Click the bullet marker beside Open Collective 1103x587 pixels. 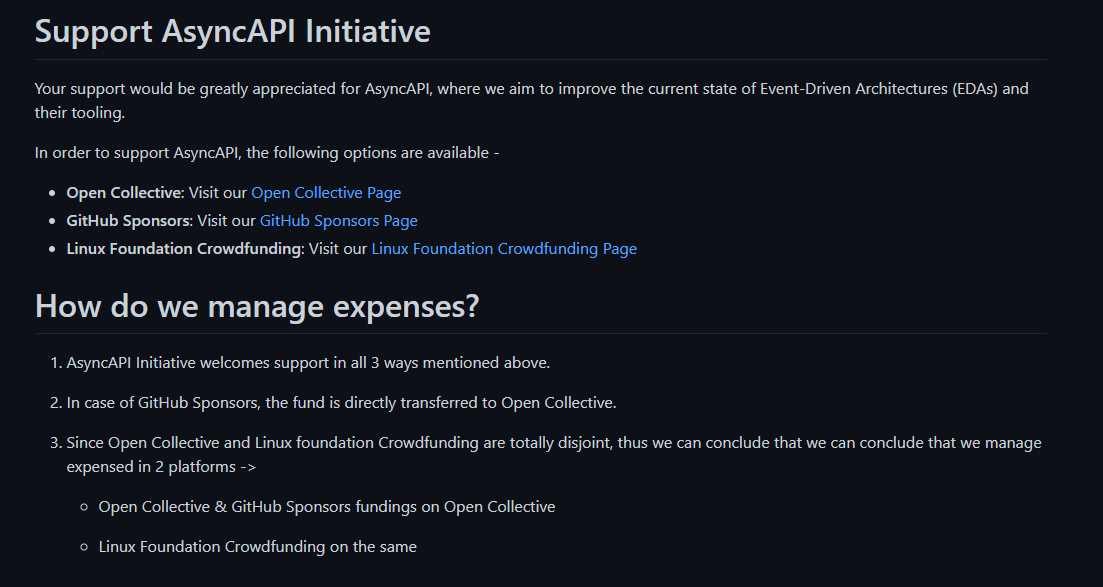pyautogui.click(x=51, y=192)
